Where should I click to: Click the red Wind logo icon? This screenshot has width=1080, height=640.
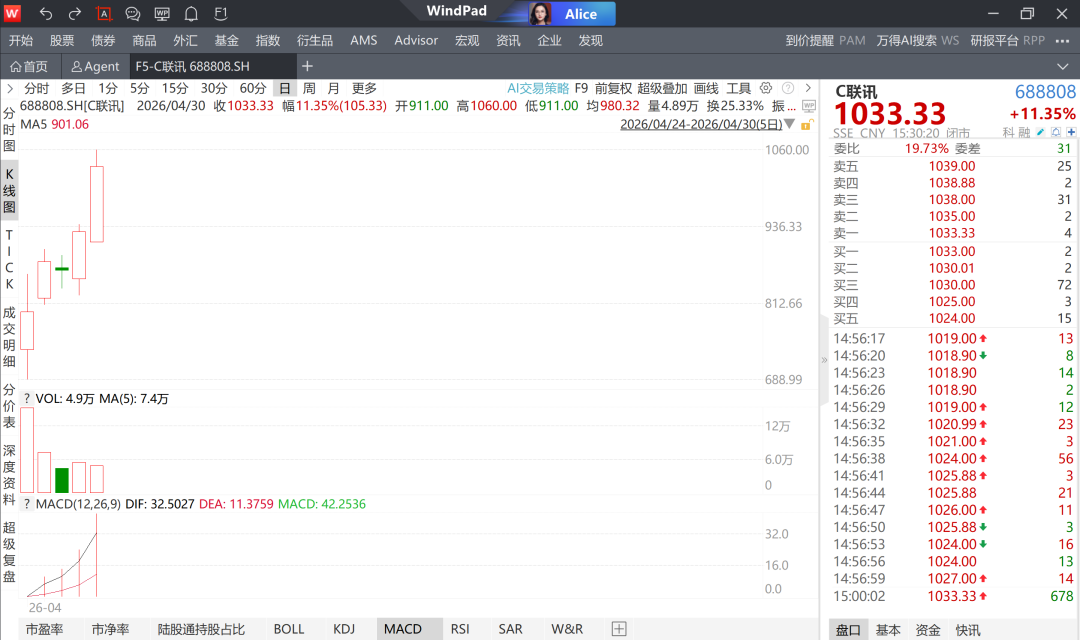pyautogui.click(x=12, y=13)
